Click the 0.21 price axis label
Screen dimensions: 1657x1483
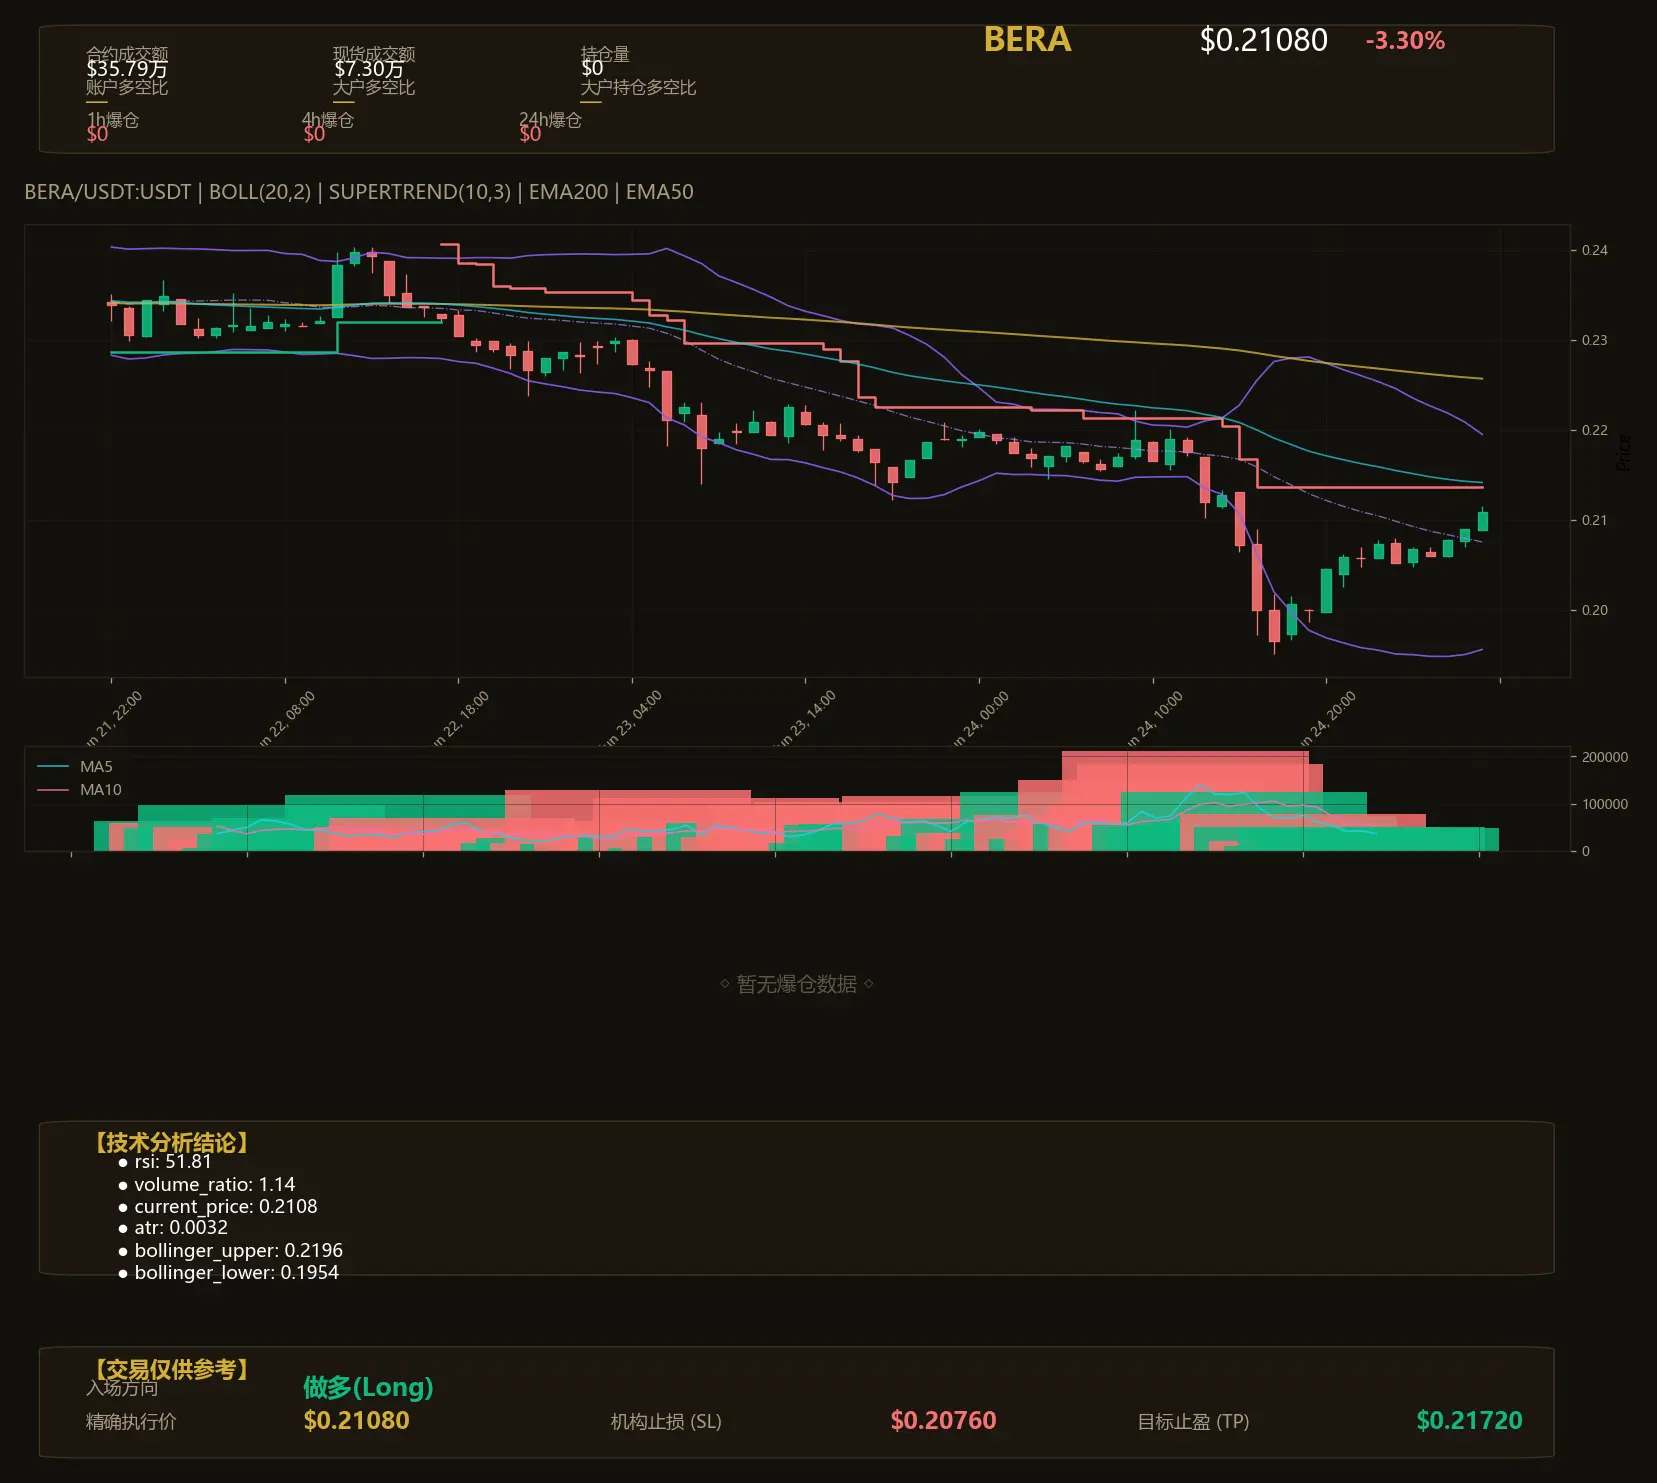1595,520
